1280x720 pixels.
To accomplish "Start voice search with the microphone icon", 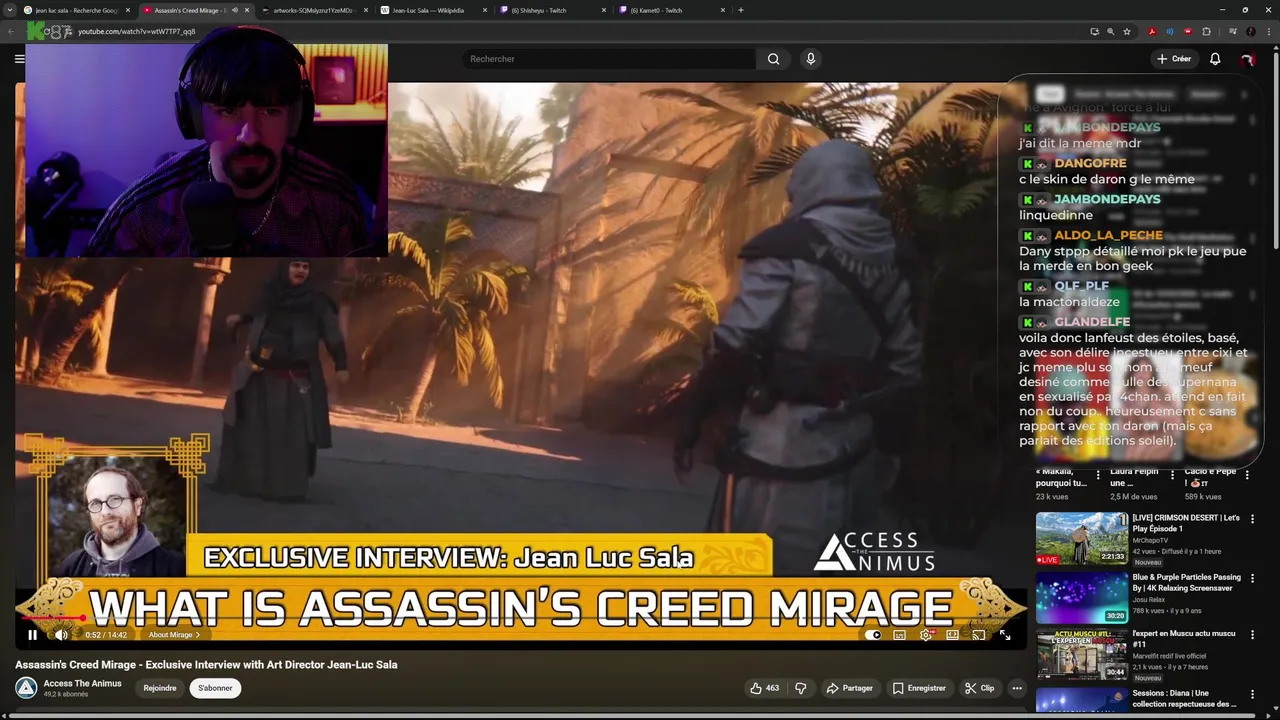I will (811, 59).
